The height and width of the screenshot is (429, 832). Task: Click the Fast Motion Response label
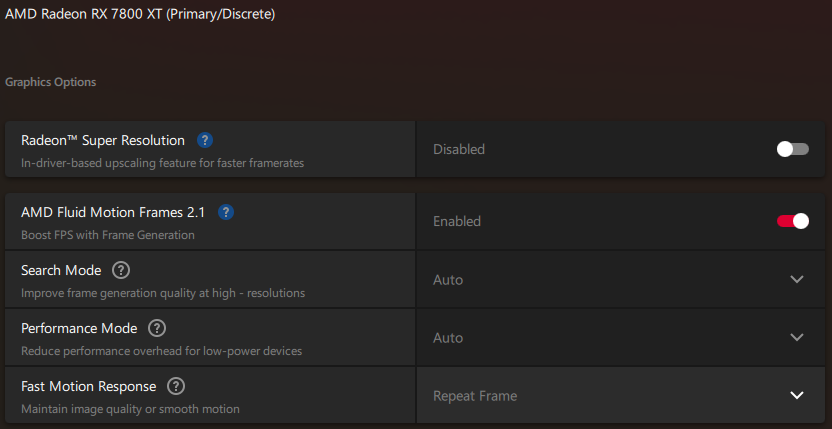pyautogui.click(x=89, y=386)
